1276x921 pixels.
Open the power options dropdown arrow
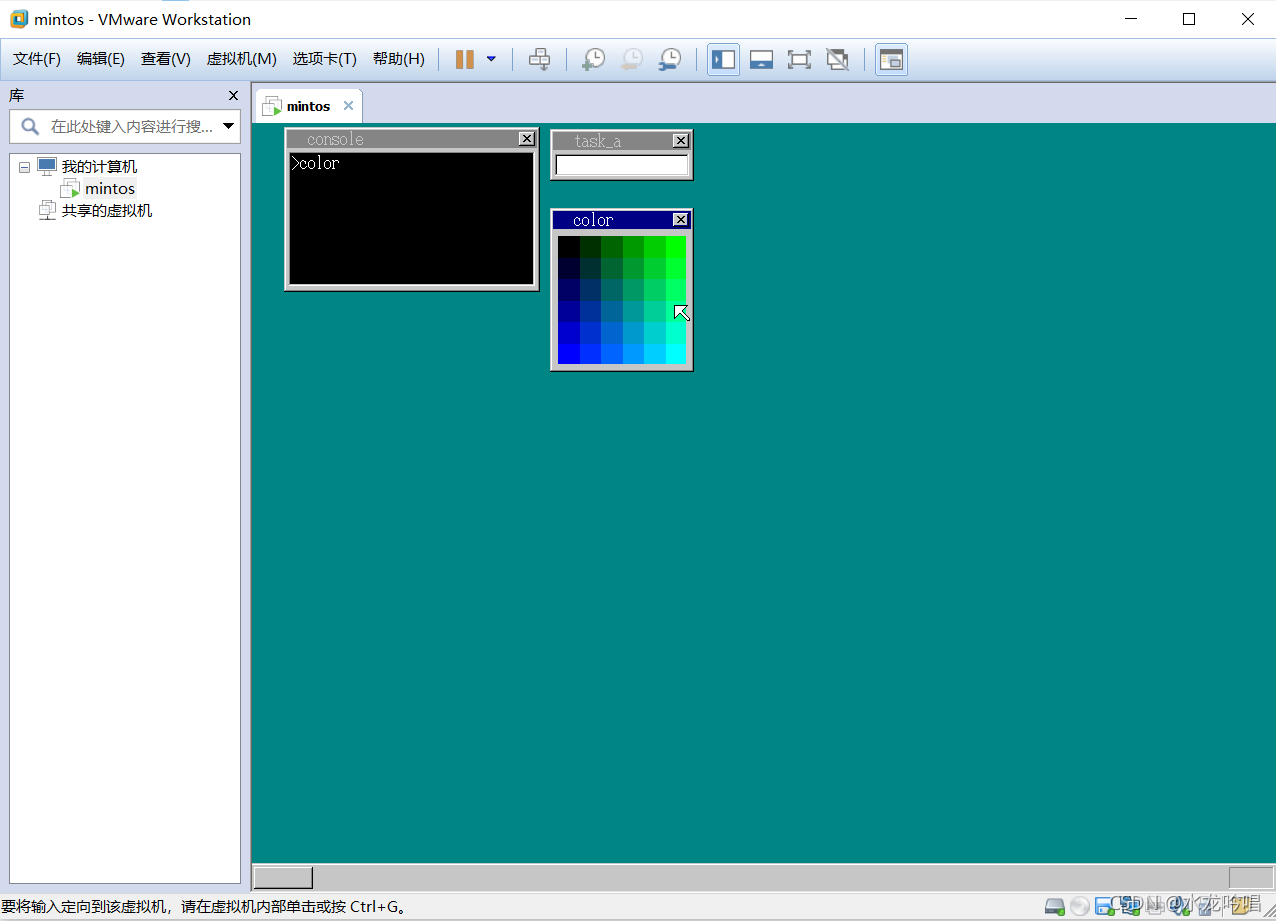pos(491,59)
